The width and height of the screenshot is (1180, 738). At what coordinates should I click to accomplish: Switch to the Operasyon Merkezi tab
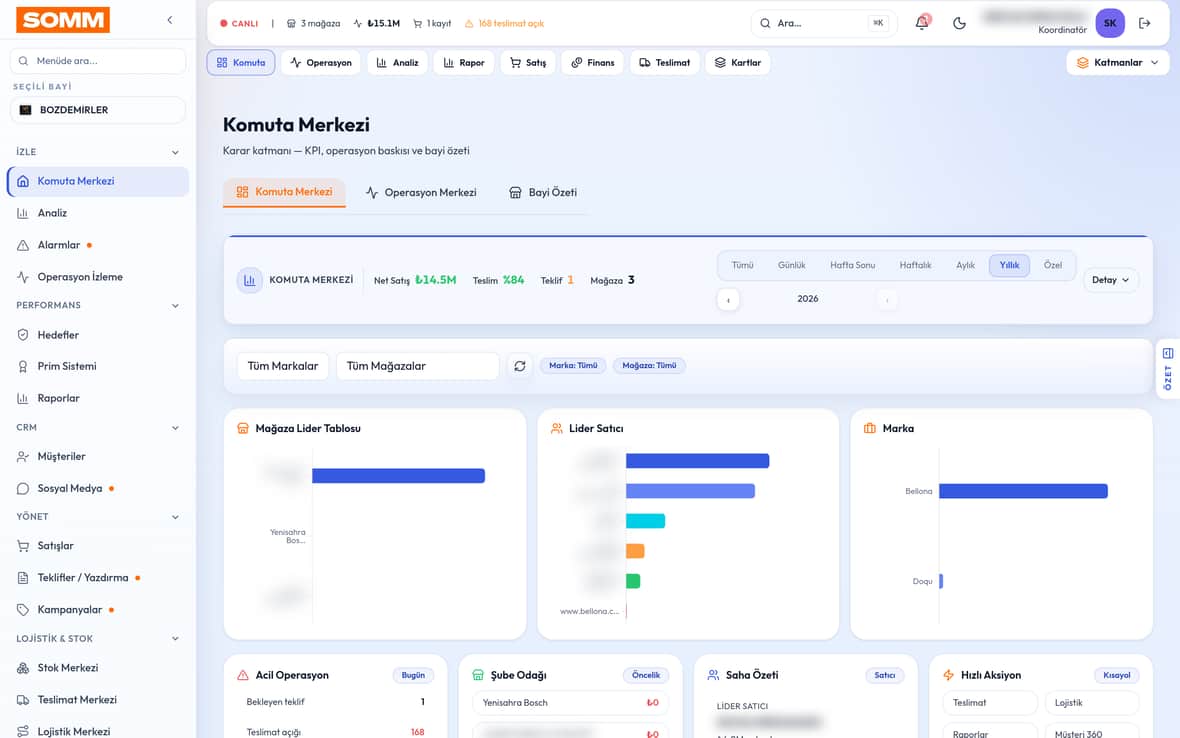(421, 193)
